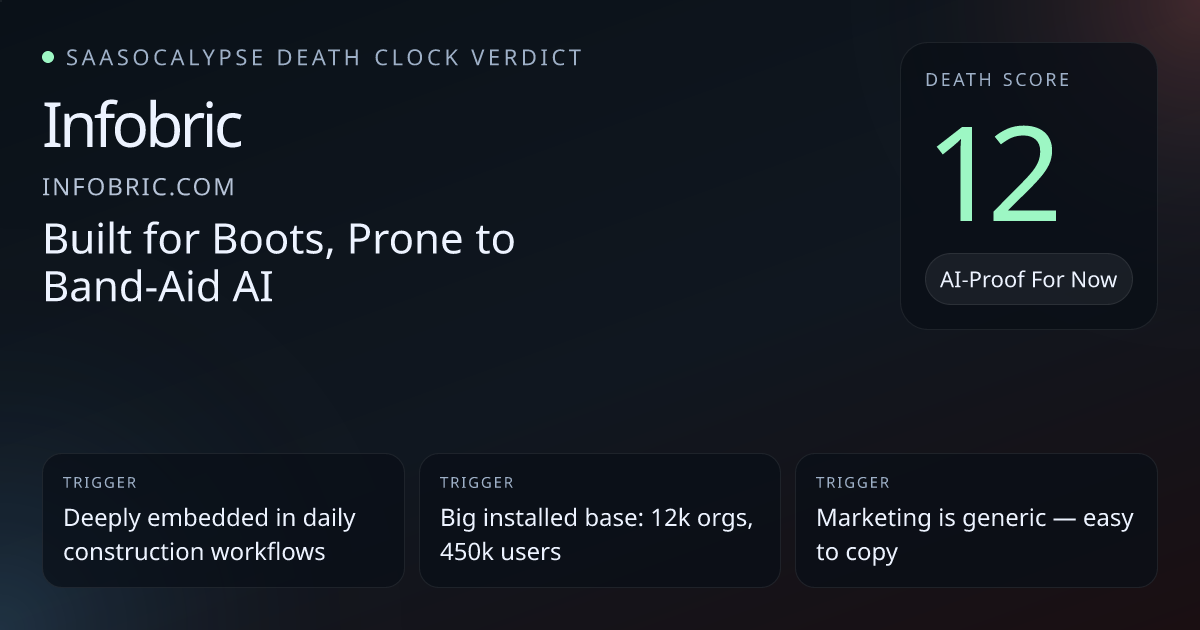Click the "Built for Boots, Prone to" line
The width and height of the screenshot is (1200, 630).
click(x=279, y=240)
